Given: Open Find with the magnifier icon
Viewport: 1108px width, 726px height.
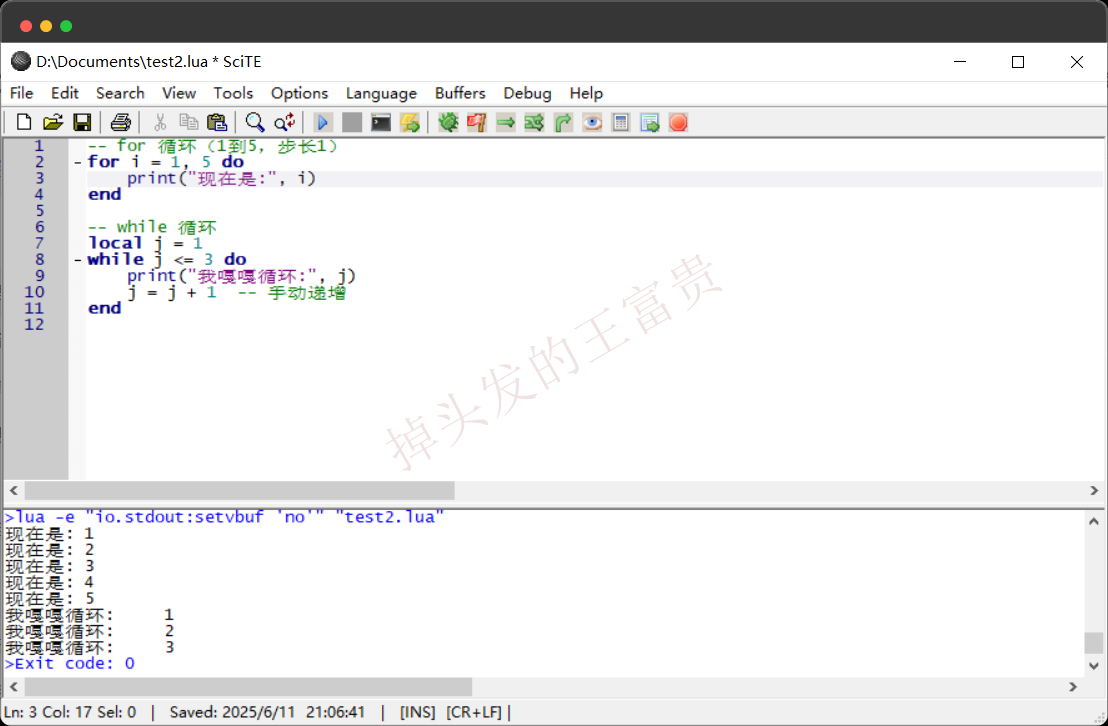Looking at the screenshot, I should (x=254, y=122).
